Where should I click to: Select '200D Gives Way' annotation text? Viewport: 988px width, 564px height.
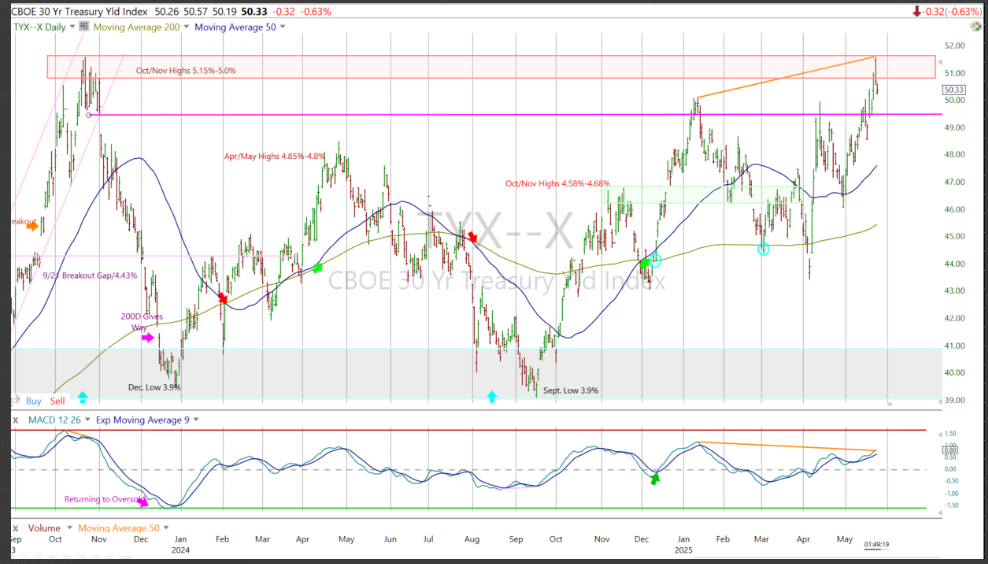(x=142, y=322)
